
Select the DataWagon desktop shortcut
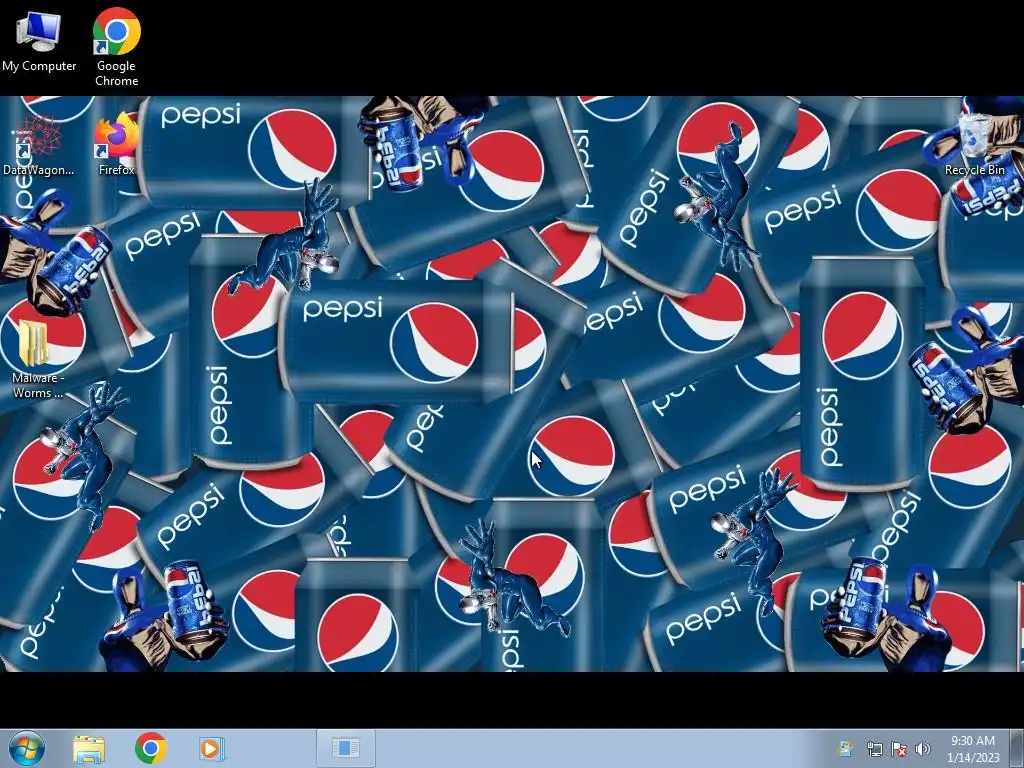38,145
